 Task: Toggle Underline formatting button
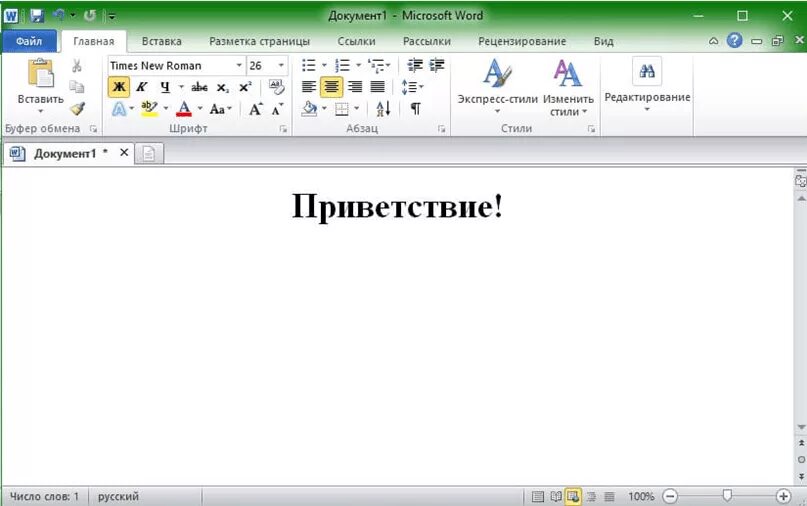coord(165,87)
